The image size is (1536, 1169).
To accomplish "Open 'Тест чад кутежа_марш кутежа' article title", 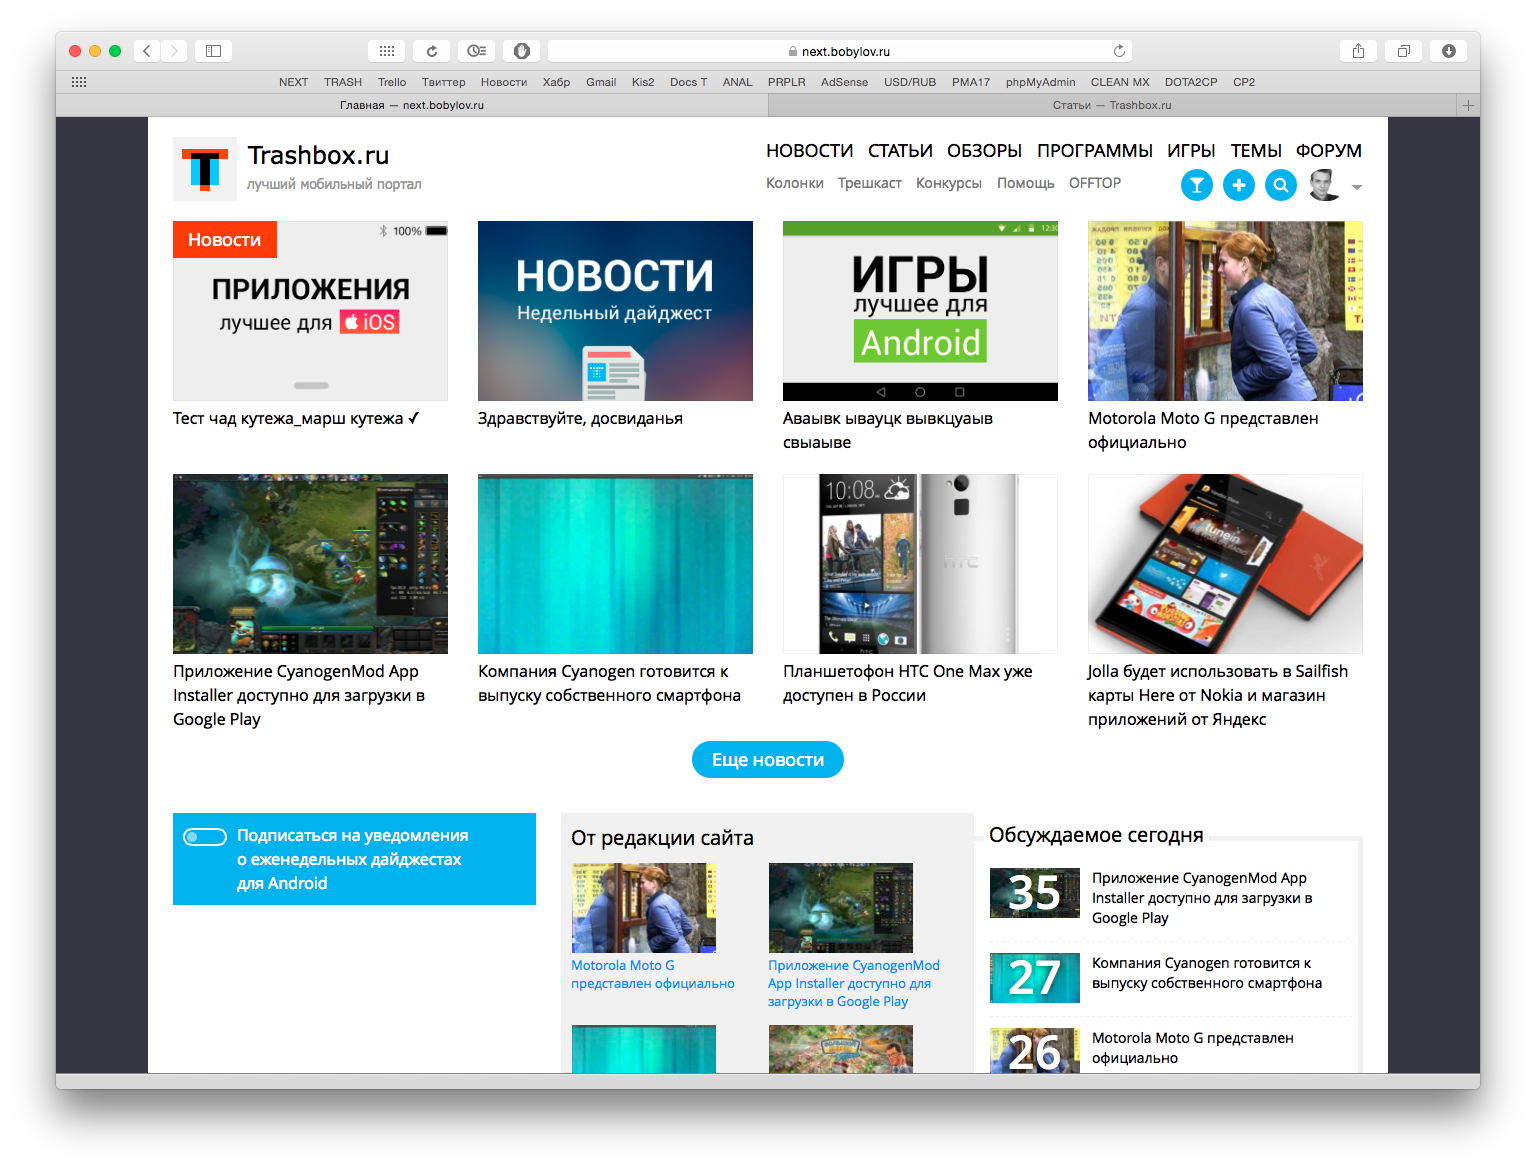I will [296, 419].
